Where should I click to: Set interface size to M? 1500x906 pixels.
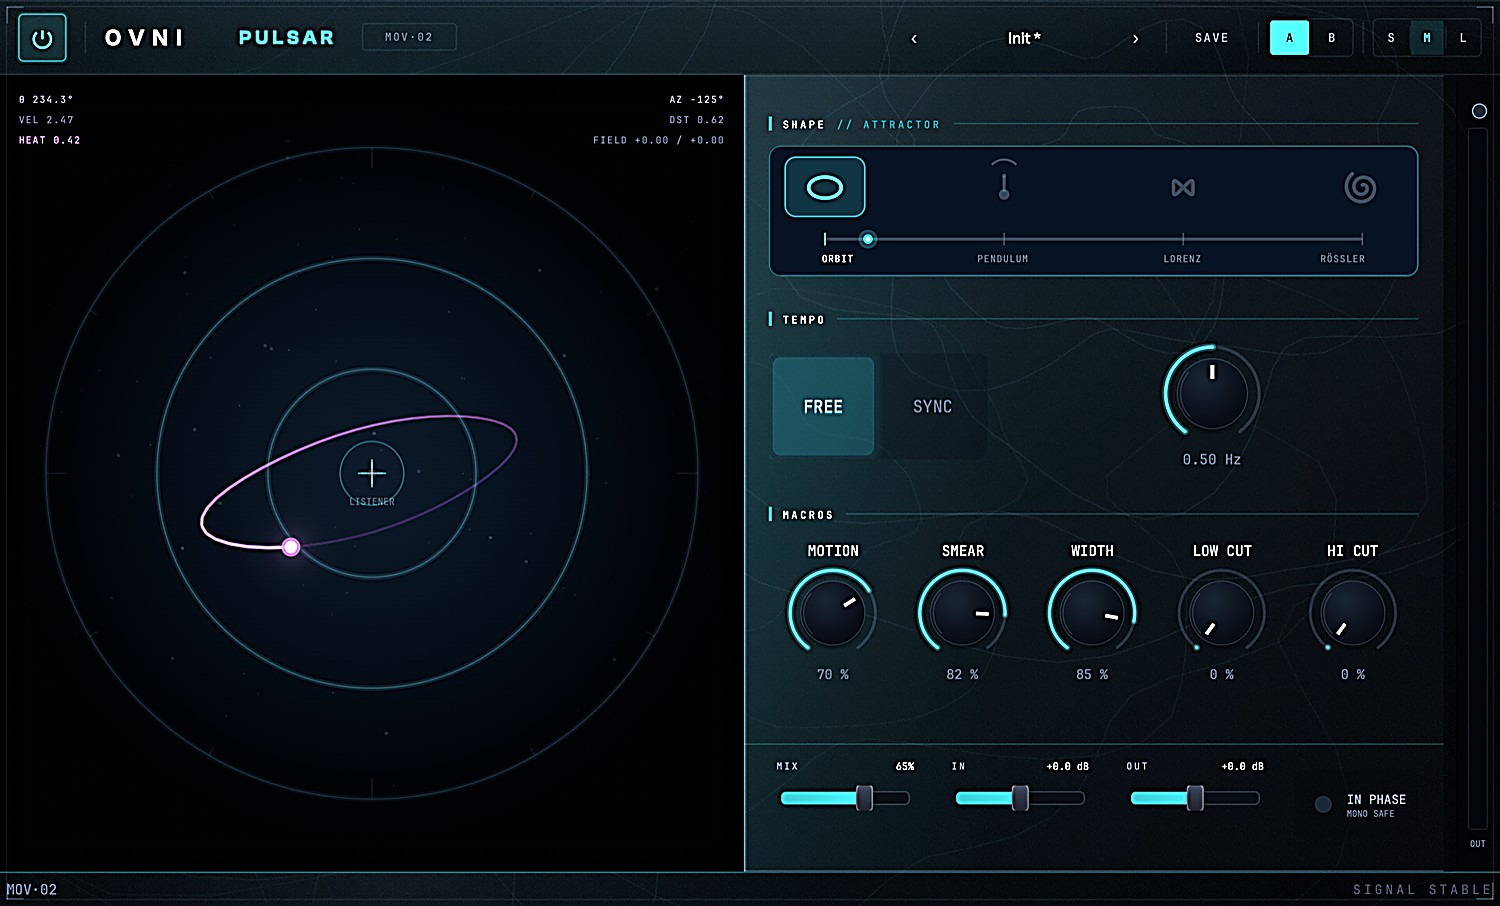(1427, 38)
